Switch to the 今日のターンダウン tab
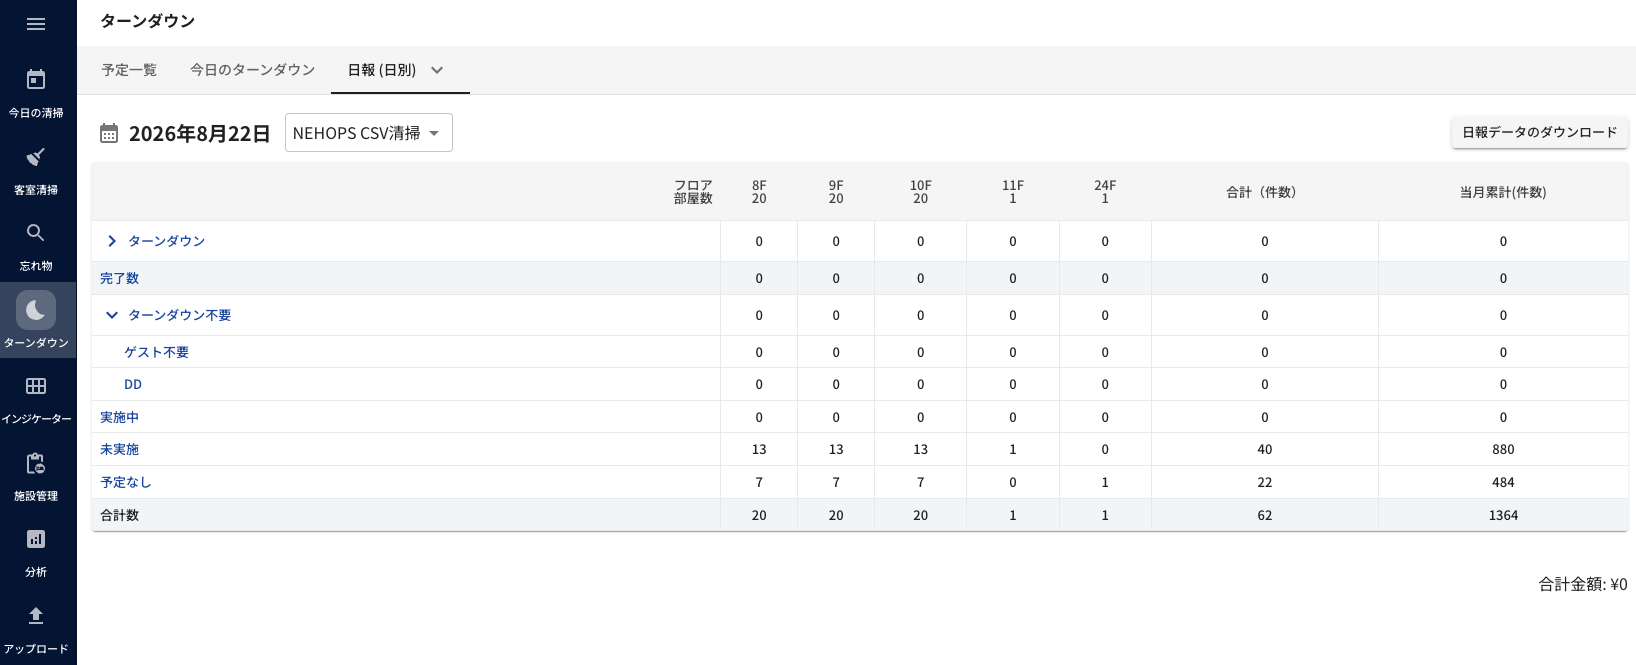 pyautogui.click(x=253, y=70)
